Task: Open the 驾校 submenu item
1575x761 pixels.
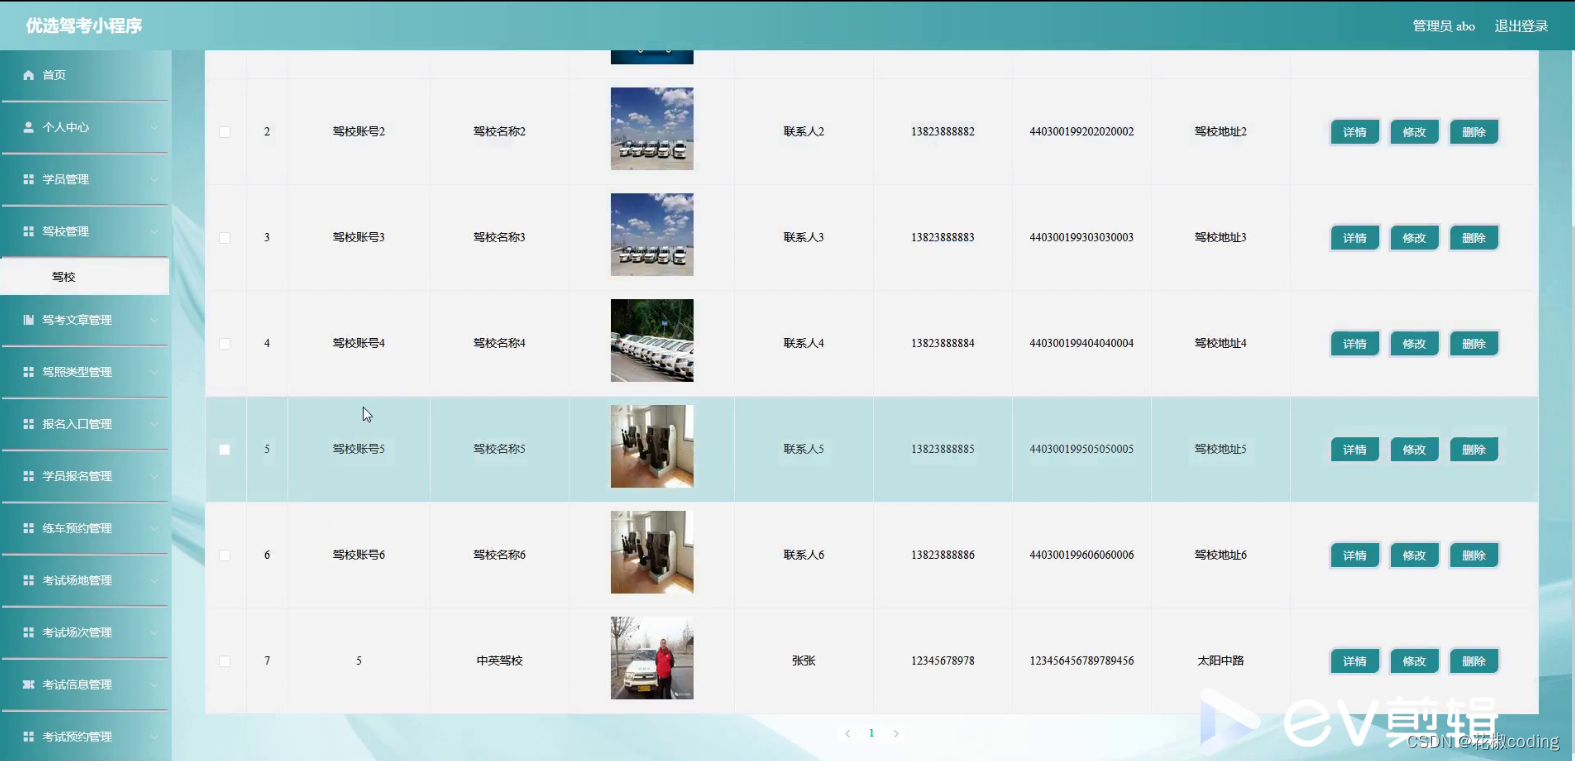Action: (x=85, y=277)
